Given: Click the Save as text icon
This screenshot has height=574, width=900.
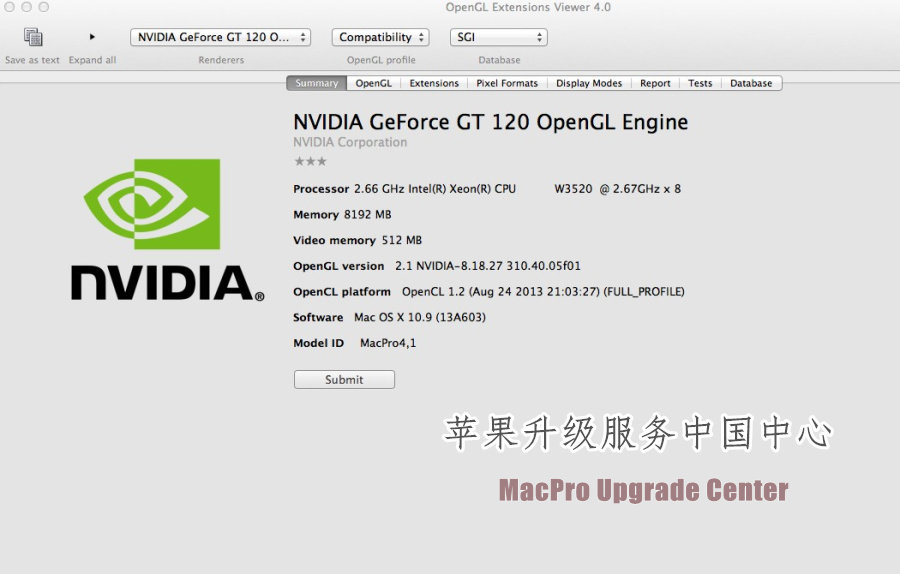Looking at the screenshot, I should (x=33, y=37).
